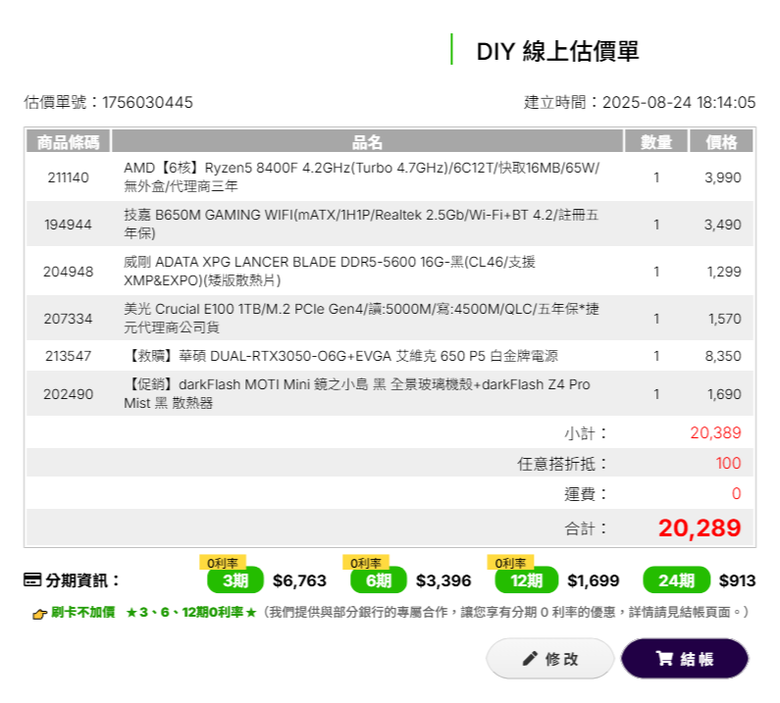Select the 3期 installment badge
The width and height of the screenshot is (780, 703).
(235, 580)
